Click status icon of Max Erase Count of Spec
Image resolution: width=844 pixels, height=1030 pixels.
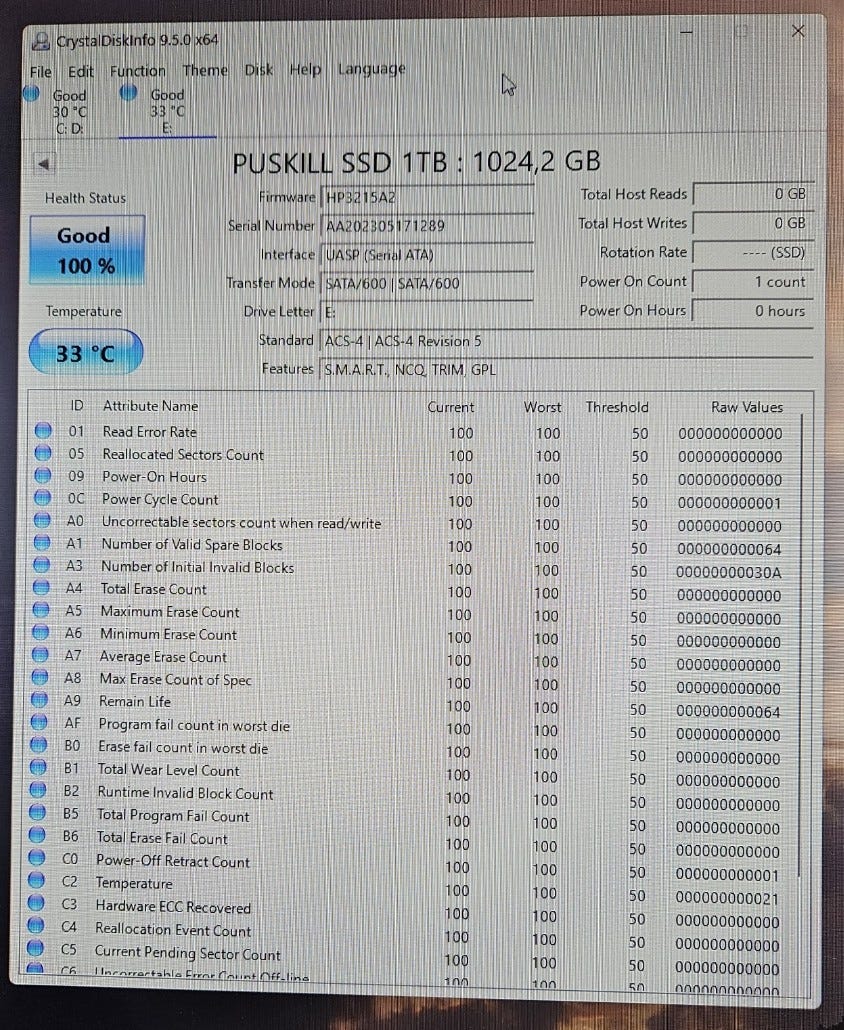(39, 677)
